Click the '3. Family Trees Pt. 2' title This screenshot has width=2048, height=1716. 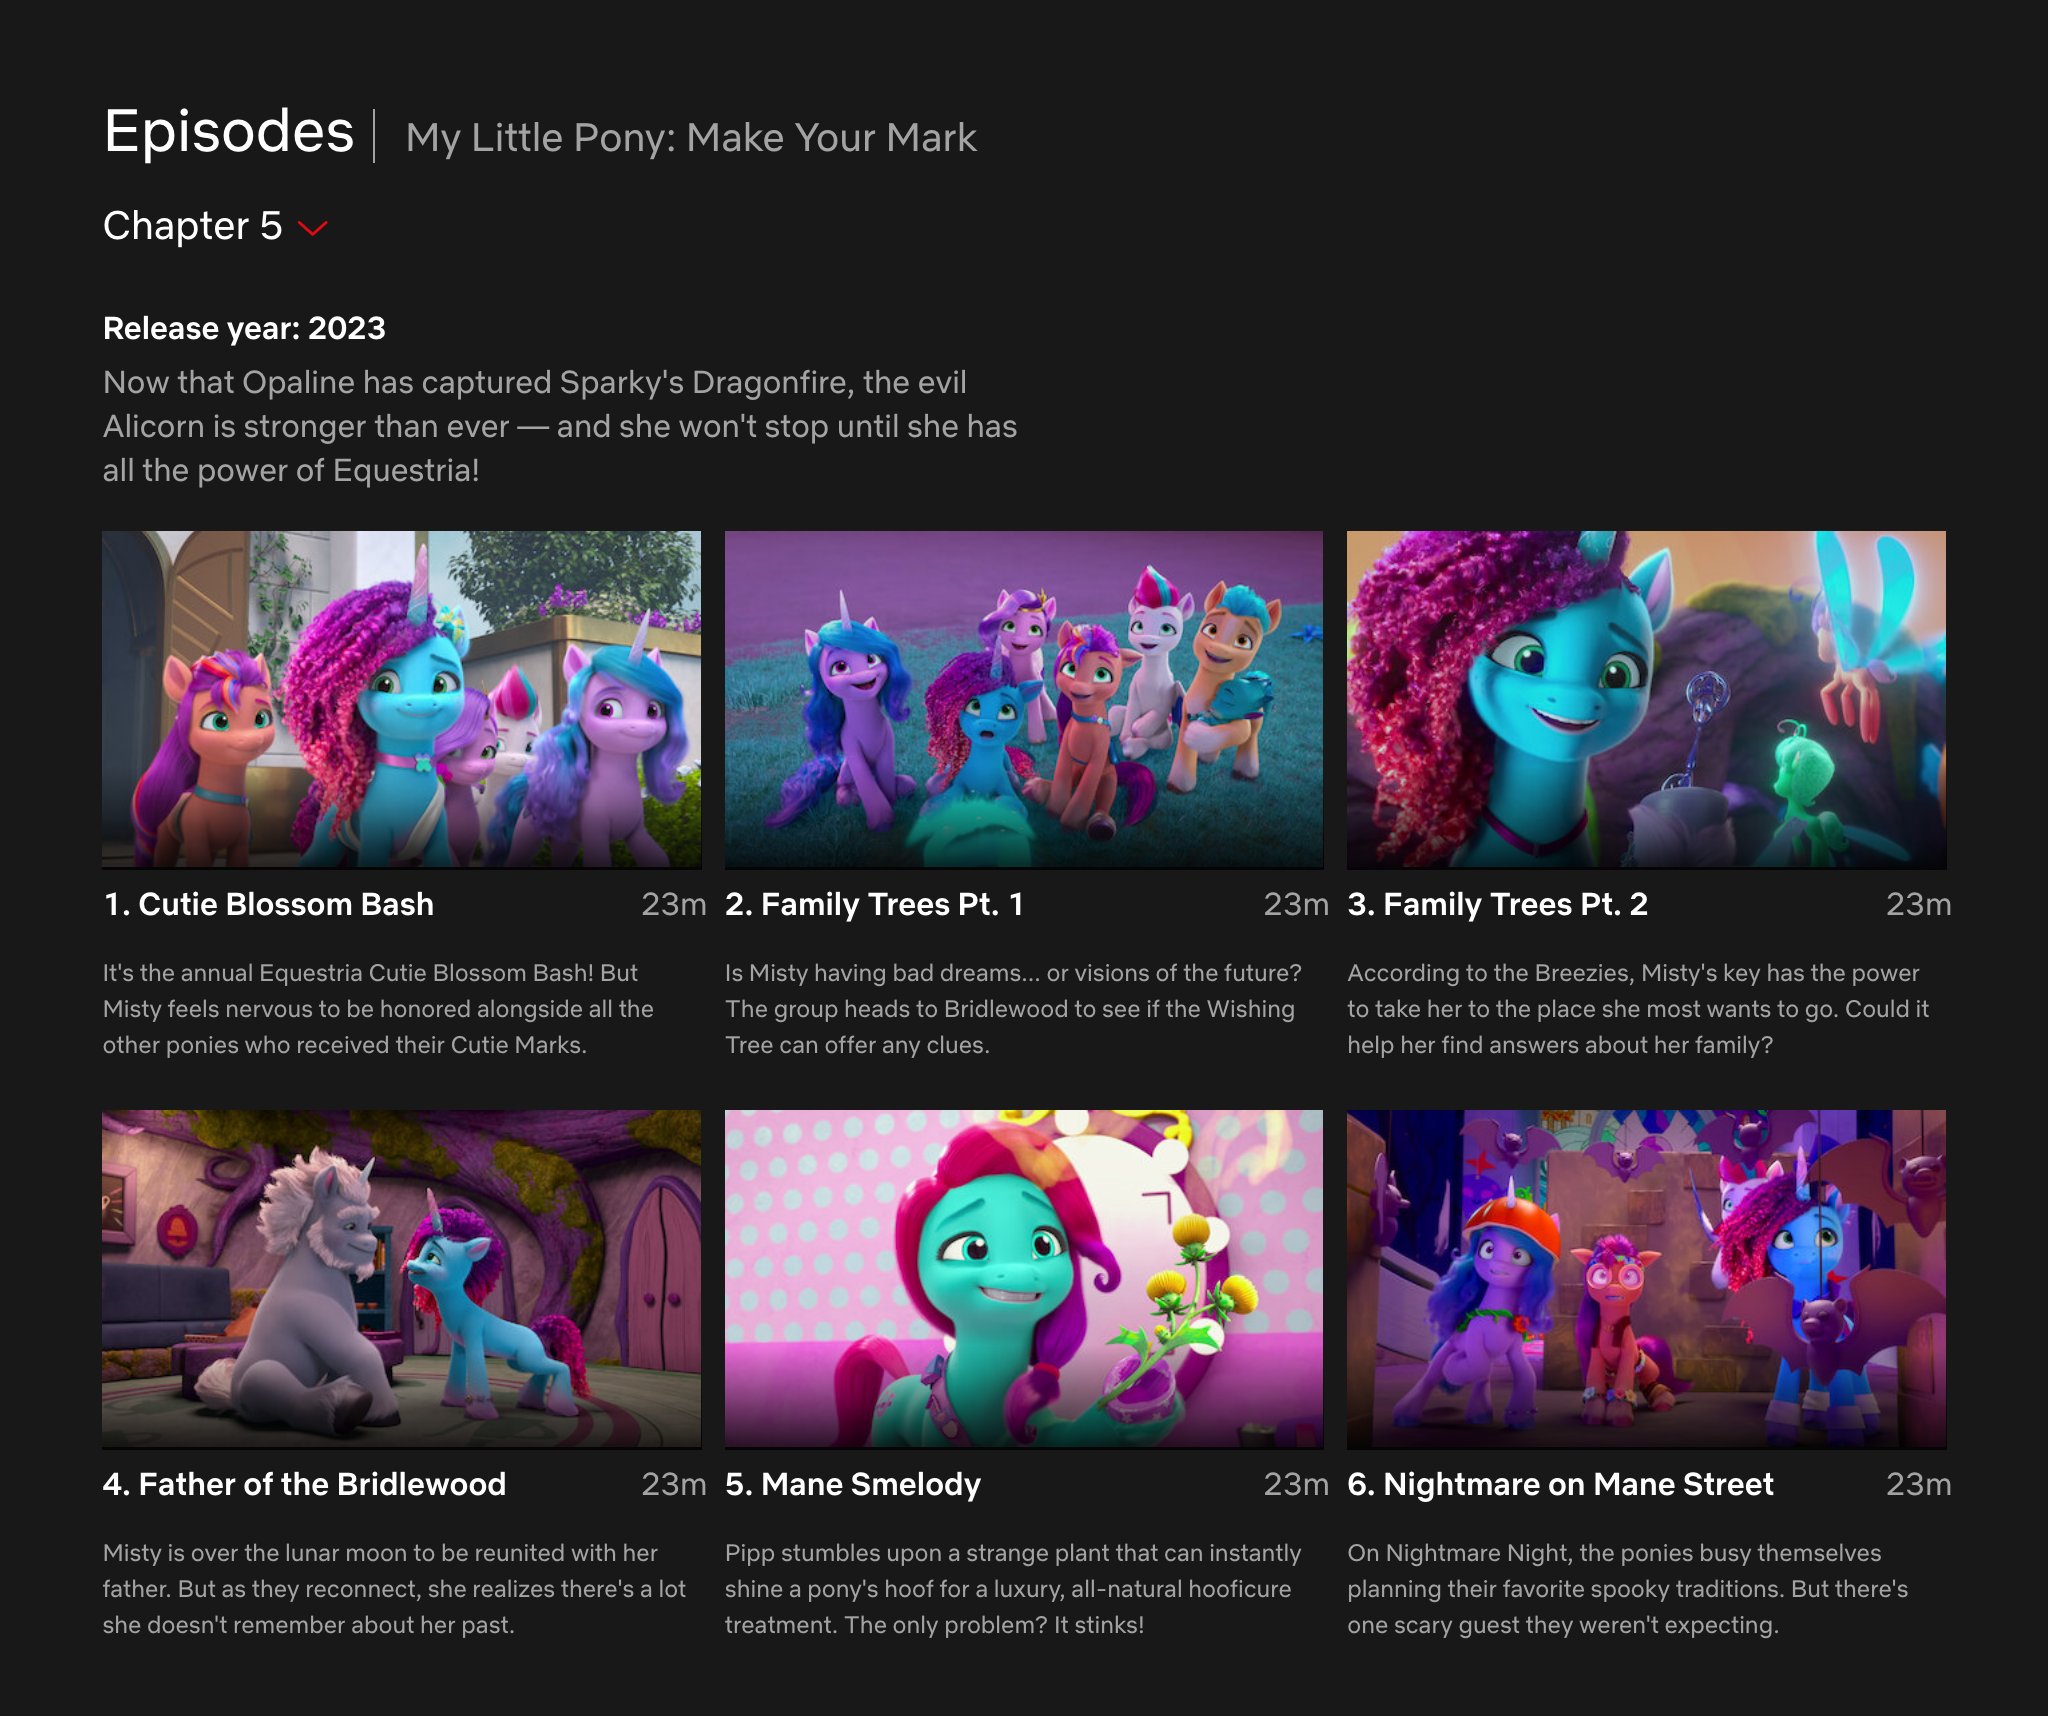pos(1497,904)
